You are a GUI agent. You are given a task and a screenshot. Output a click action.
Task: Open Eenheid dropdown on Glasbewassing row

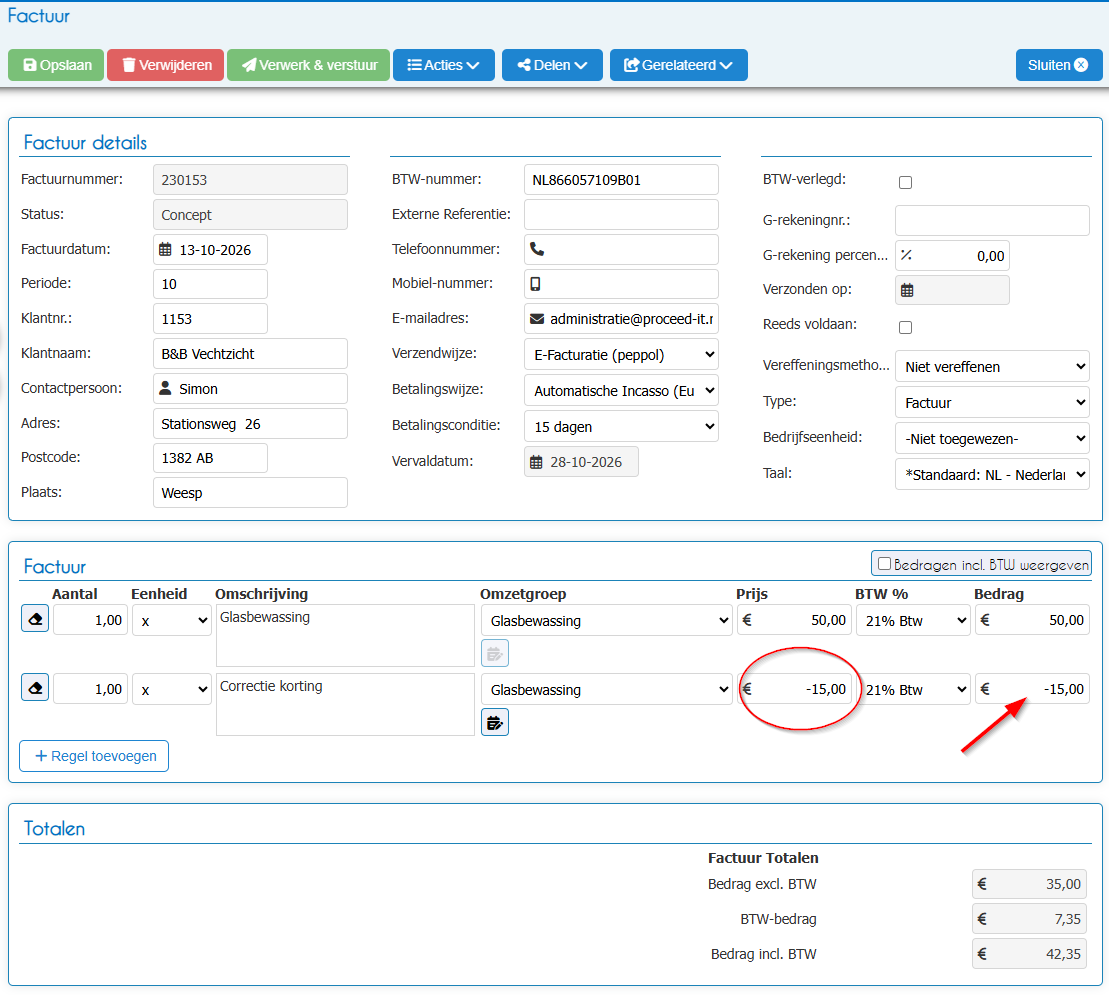click(x=172, y=620)
